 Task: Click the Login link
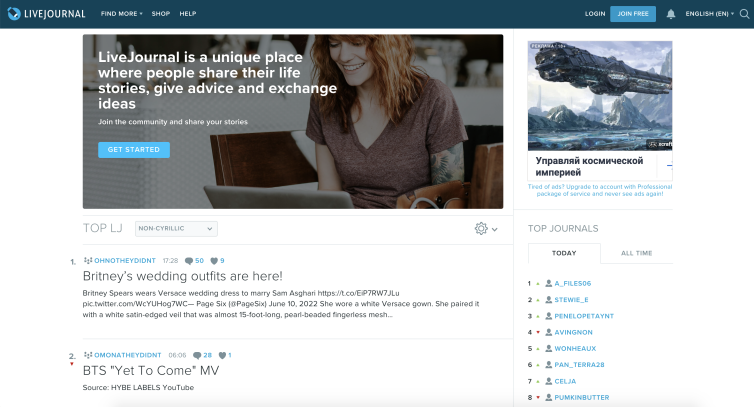click(595, 14)
